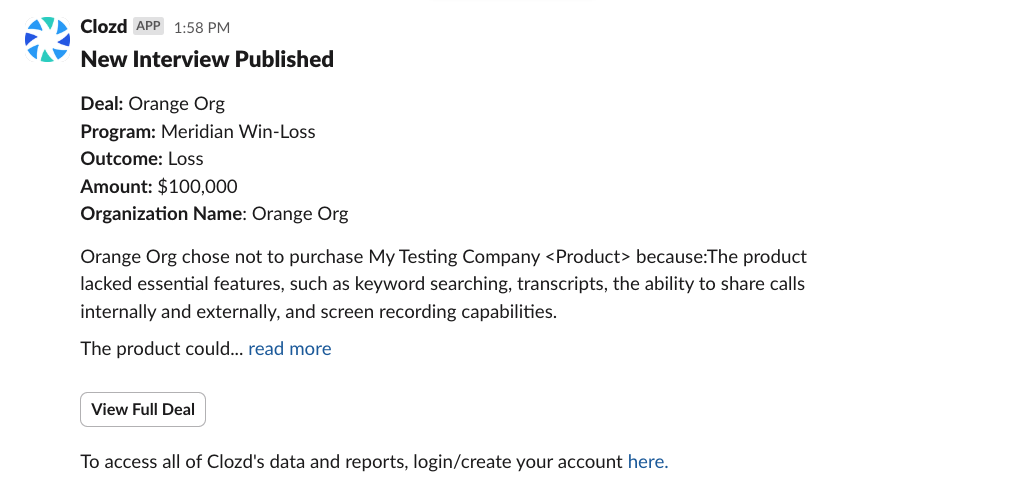Click the bold "Deal:" label
The image size is (1009, 498).
click(102, 103)
